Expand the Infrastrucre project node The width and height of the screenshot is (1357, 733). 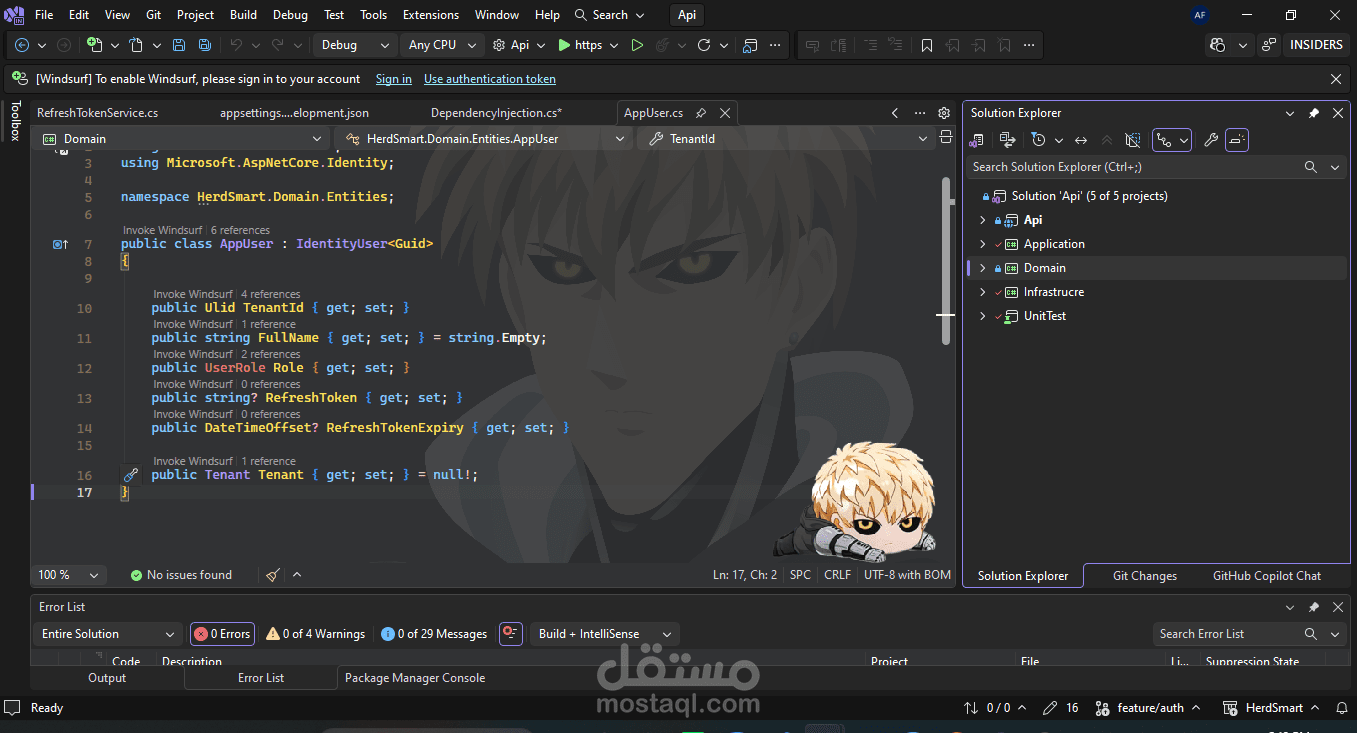pyautogui.click(x=982, y=292)
